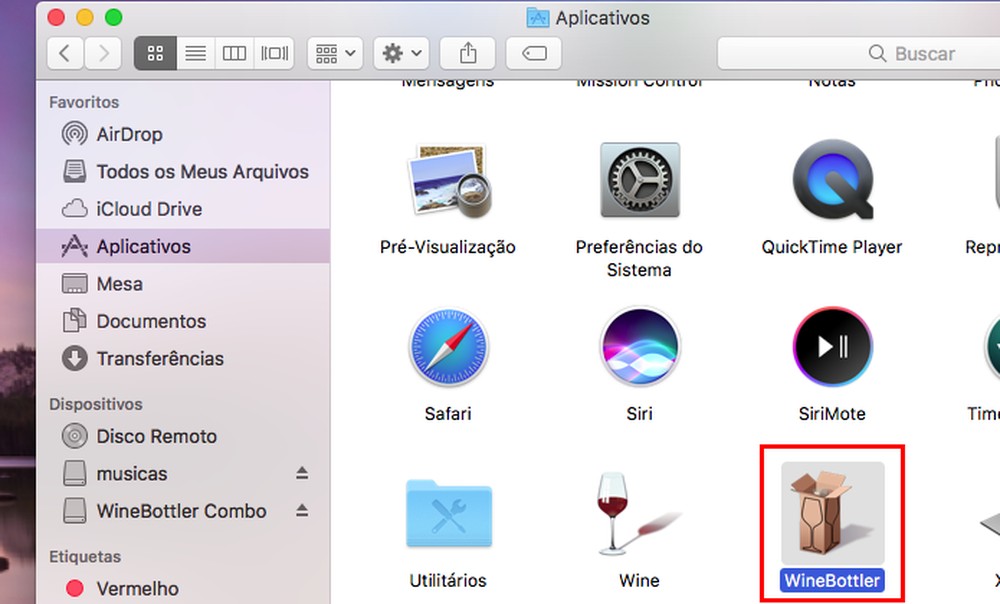Launch Siri

coord(639,346)
